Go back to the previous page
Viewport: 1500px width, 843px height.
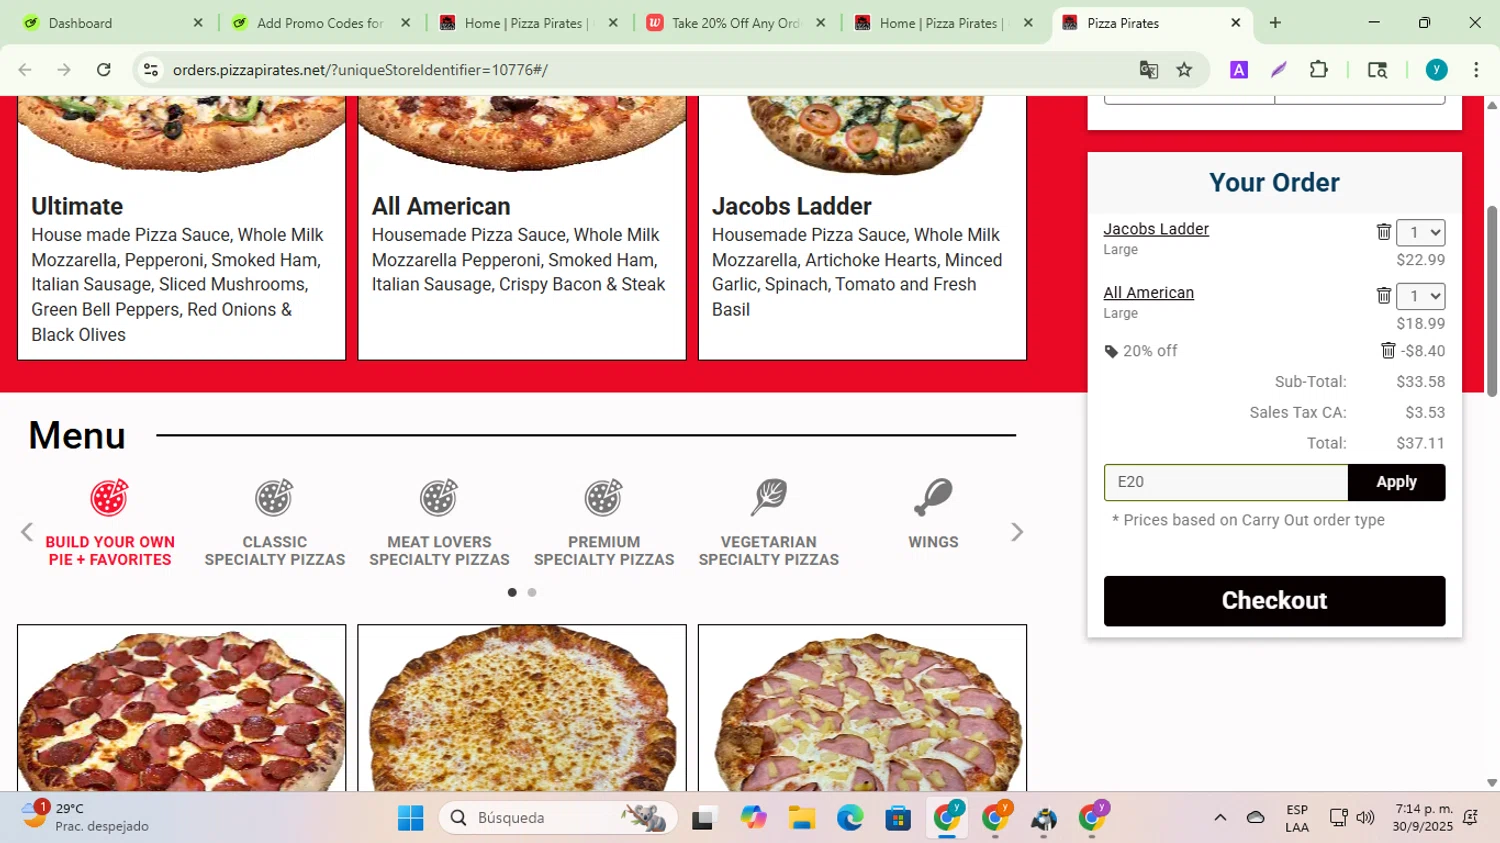coord(25,70)
